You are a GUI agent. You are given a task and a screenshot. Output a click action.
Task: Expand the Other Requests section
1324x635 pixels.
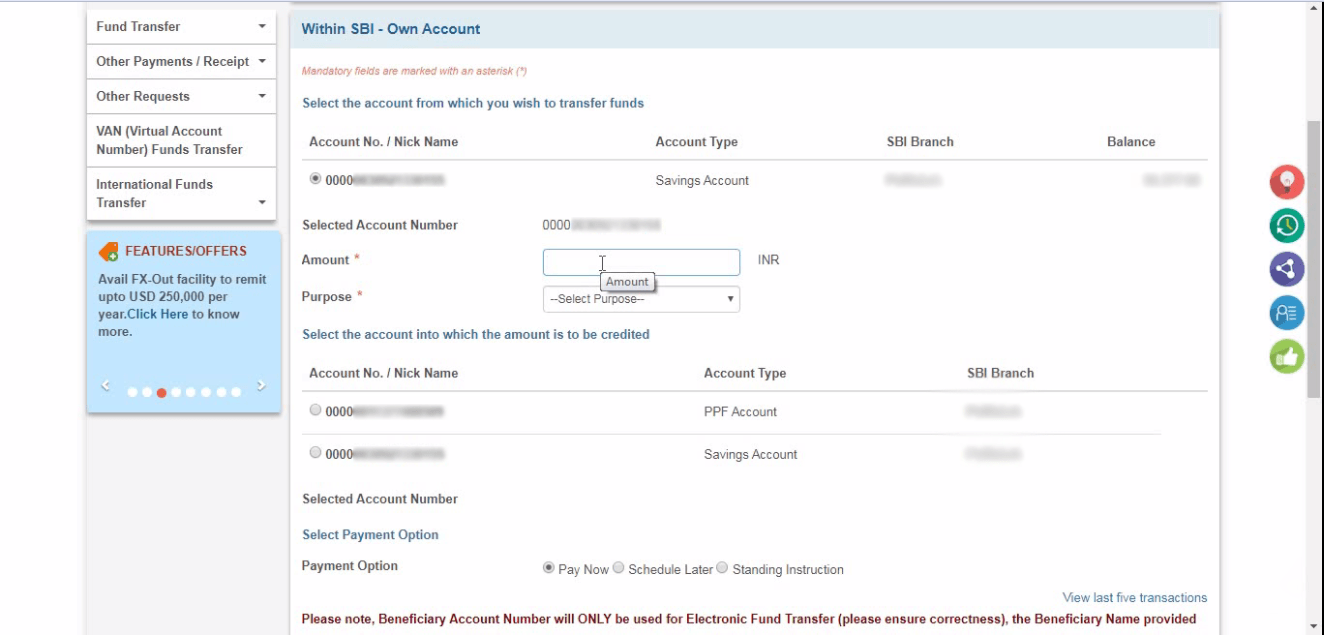[x=180, y=95]
